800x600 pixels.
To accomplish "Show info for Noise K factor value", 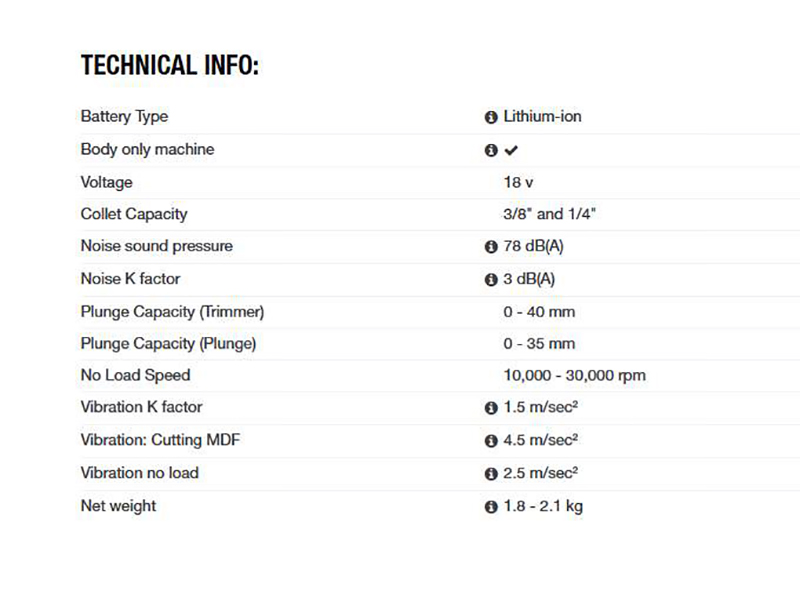I will point(491,279).
